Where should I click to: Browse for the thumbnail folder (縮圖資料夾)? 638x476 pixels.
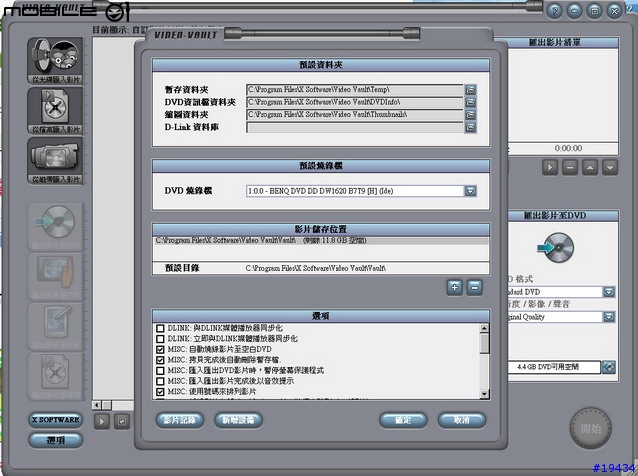click(x=470, y=115)
